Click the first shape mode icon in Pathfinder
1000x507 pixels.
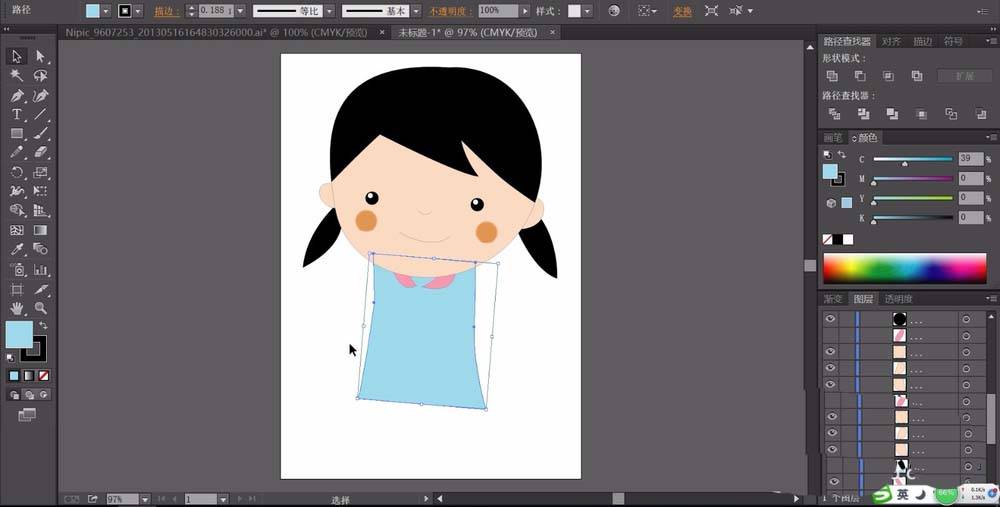click(832, 76)
